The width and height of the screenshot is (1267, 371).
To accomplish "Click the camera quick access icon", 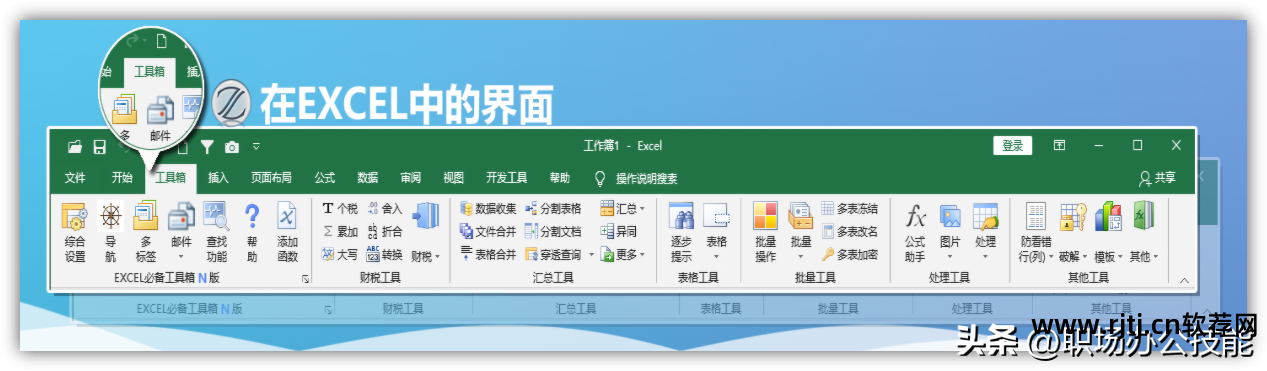I will [232, 147].
